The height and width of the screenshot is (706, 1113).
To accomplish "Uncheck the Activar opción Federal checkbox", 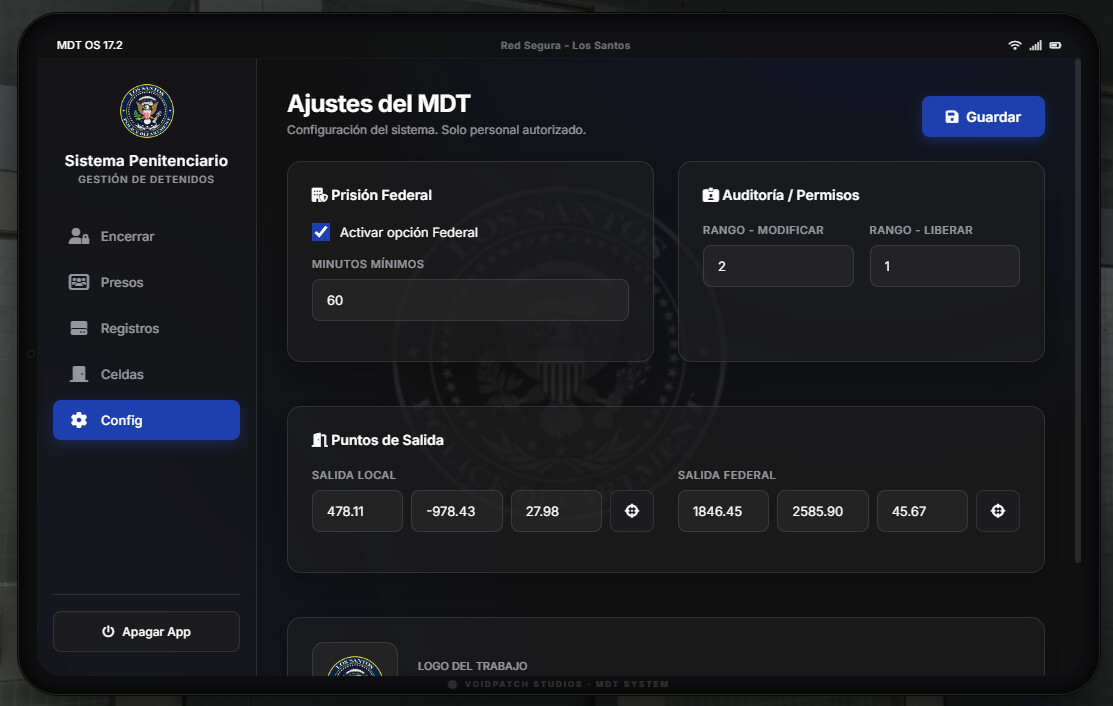I will [321, 232].
